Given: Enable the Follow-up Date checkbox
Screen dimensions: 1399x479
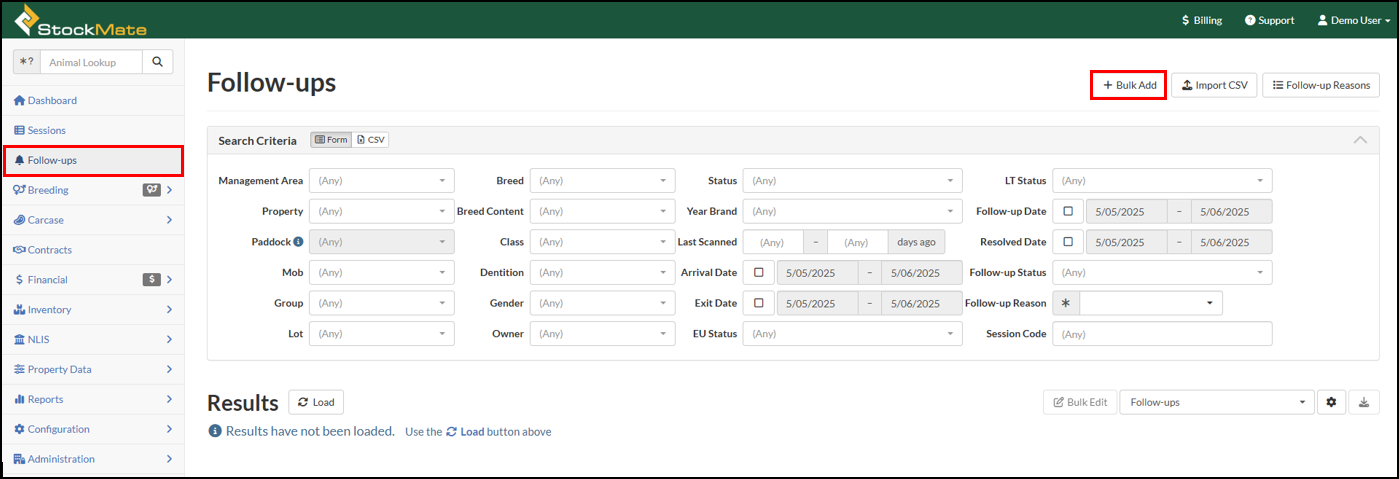Looking at the screenshot, I should point(1068,212).
